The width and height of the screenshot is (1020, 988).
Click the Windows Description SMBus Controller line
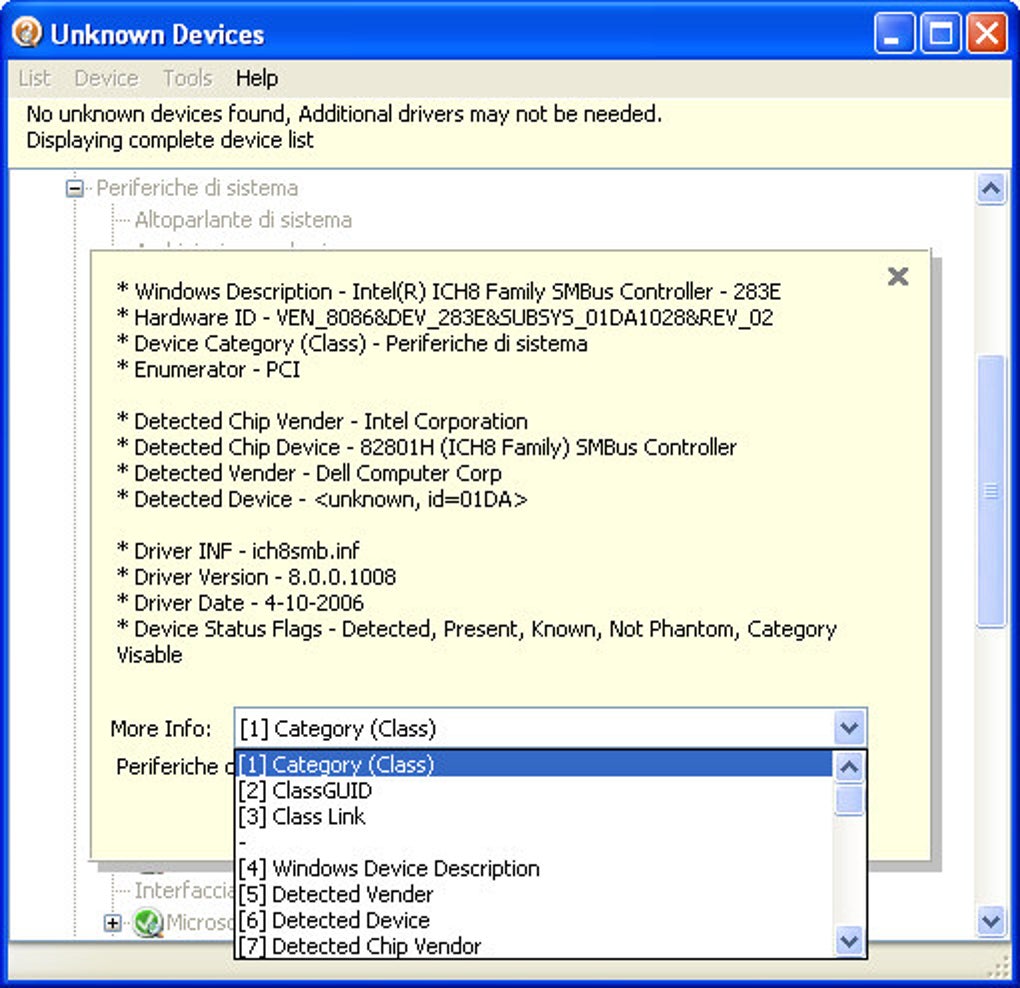coord(449,291)
